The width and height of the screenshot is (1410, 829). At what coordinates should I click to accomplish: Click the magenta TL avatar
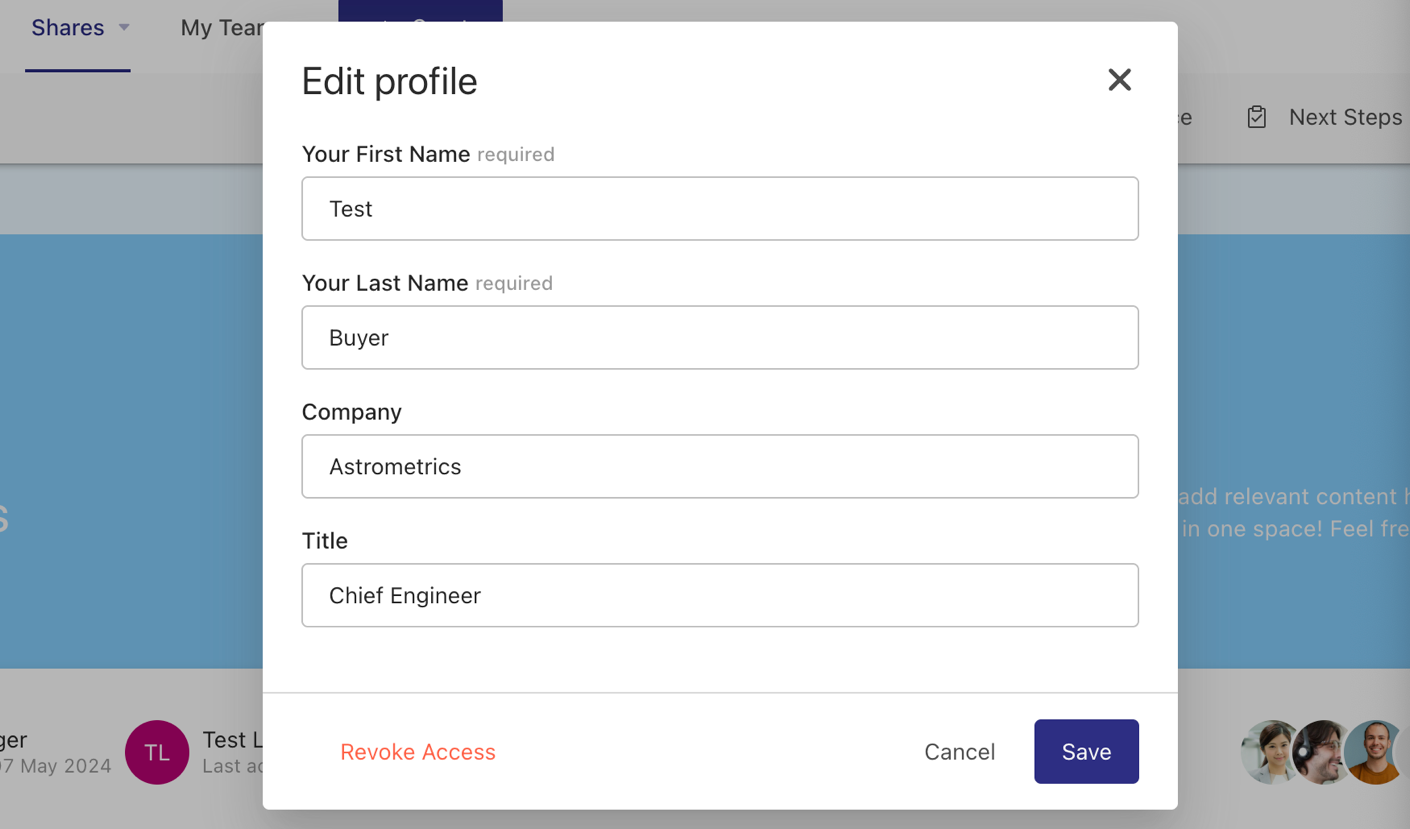click(157, 752)
